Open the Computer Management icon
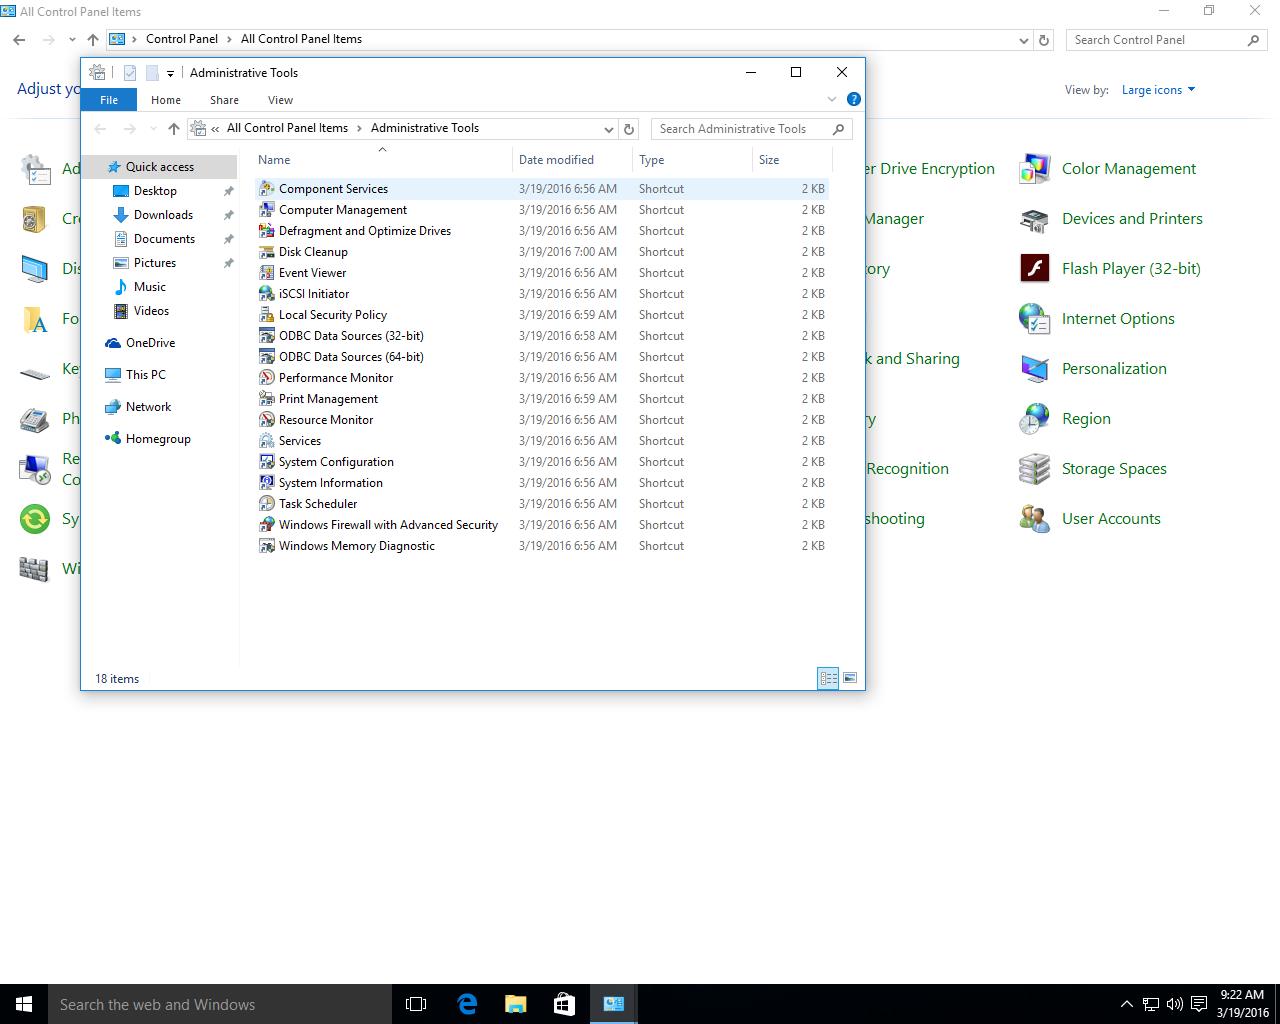Image resolution: width=1280 pixels, height=1024 pixels. pos(266,209)
